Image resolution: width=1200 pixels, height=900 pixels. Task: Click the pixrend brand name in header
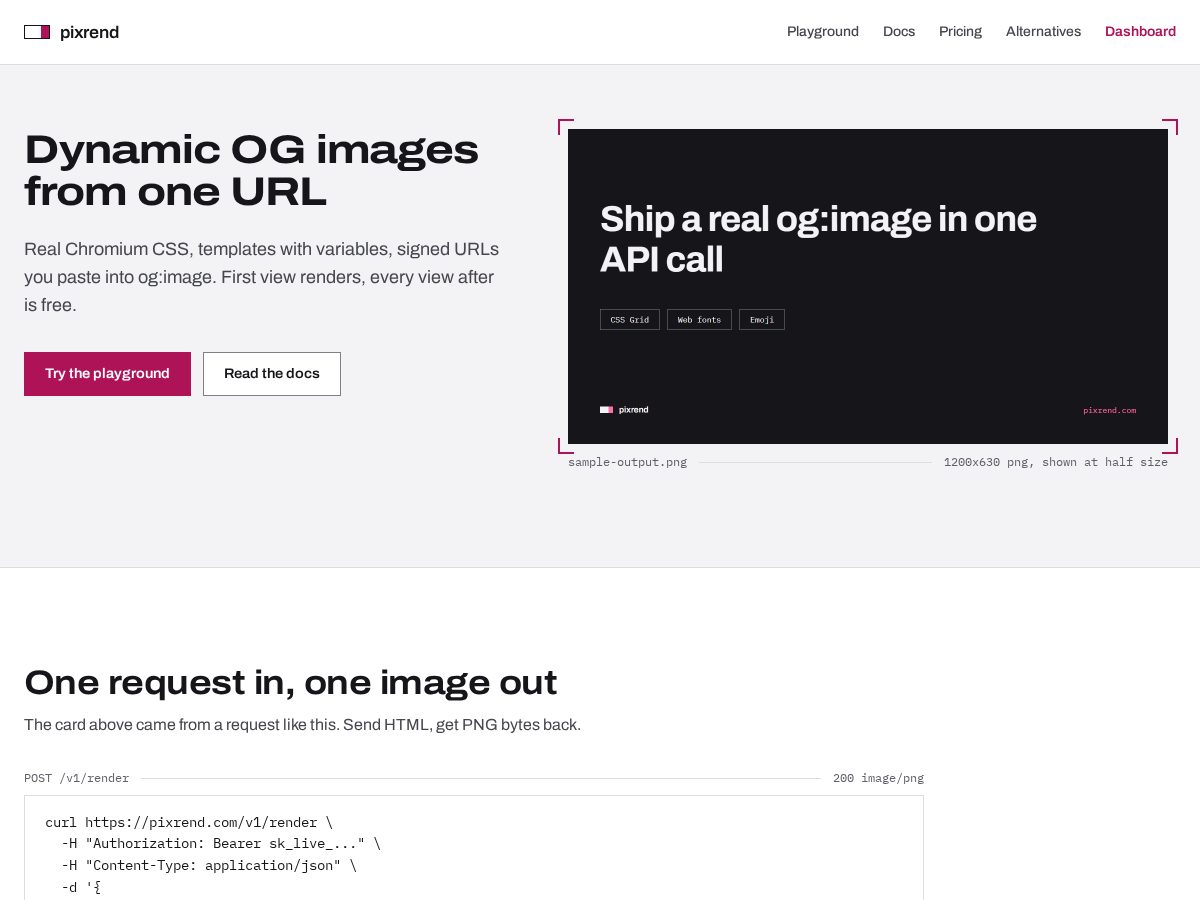(x=89, y=32)
